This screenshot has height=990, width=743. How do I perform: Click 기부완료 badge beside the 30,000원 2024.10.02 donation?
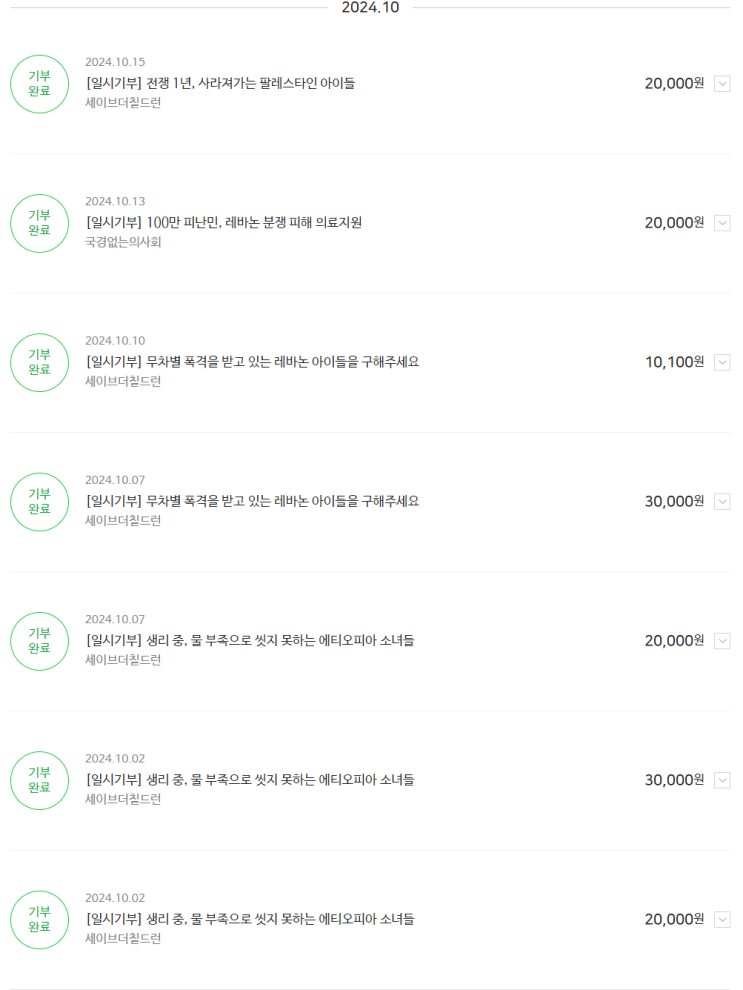pos(39,780)
